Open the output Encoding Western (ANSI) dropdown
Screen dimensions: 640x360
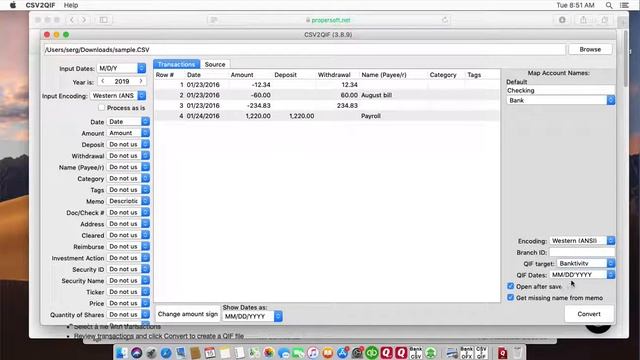coord(582,241)
